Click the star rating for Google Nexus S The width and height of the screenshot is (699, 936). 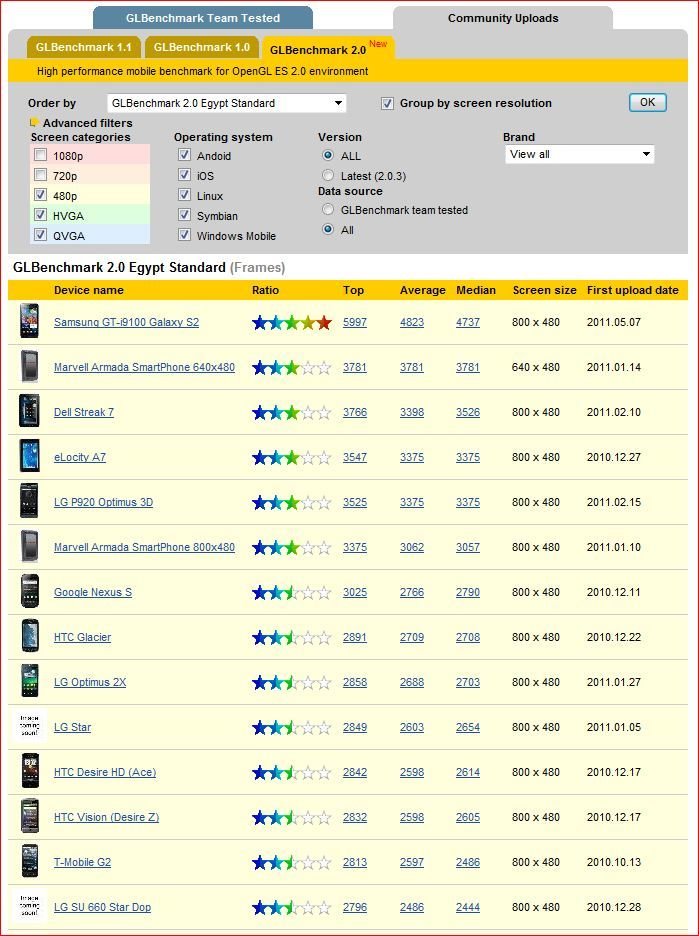(292, 593)
